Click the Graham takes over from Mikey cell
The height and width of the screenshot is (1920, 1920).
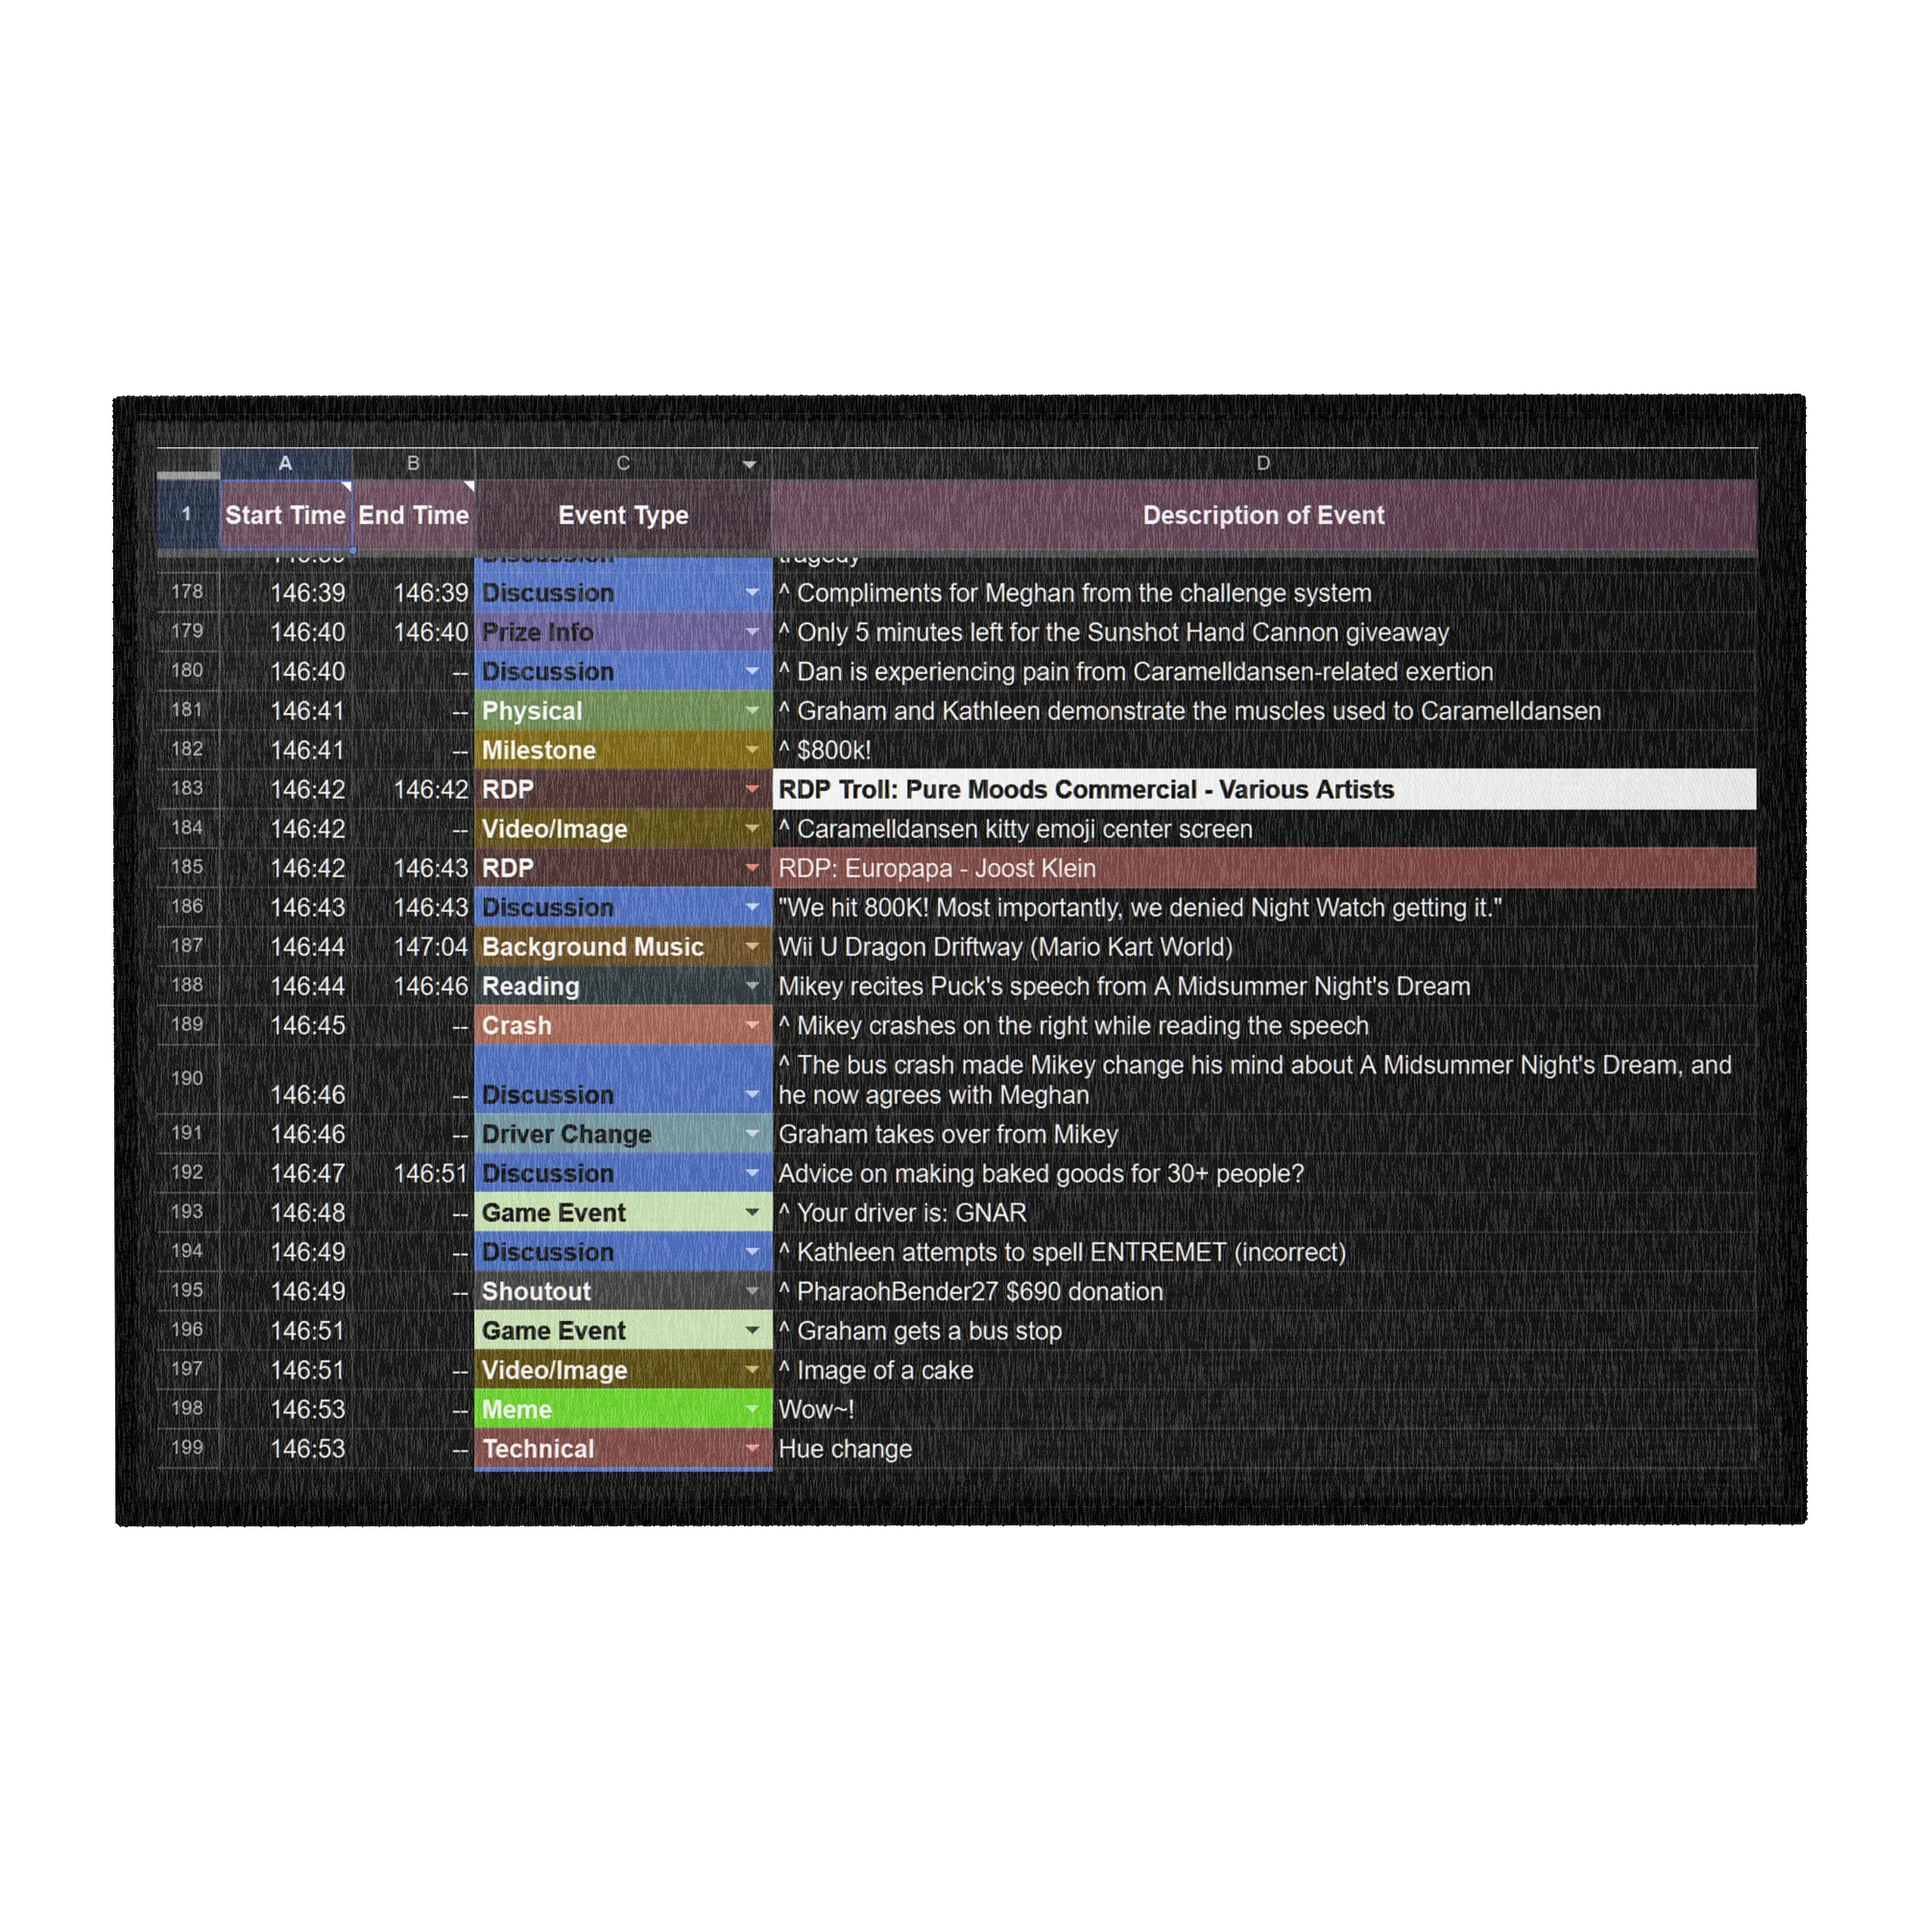pyautogui.click(x=1264, y=1134)
